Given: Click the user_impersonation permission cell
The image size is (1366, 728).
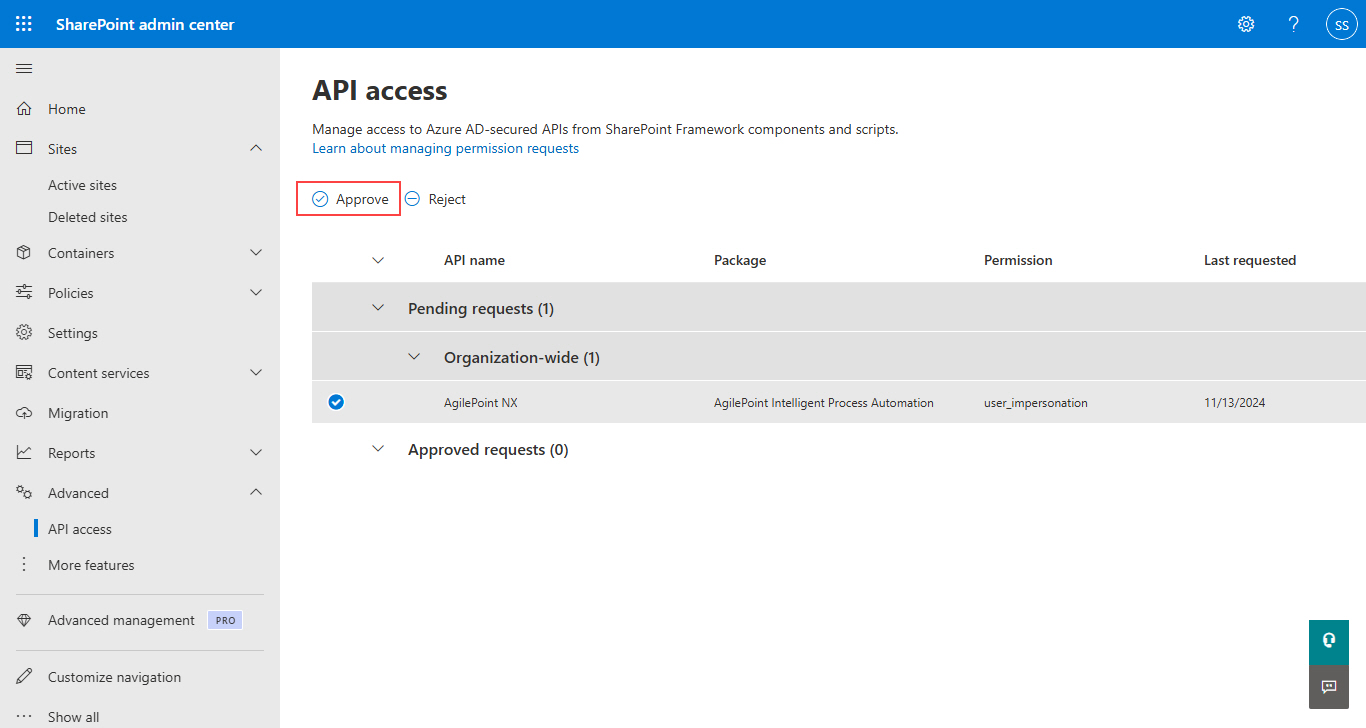Looking at the screenshot, I should [1036, 403].
